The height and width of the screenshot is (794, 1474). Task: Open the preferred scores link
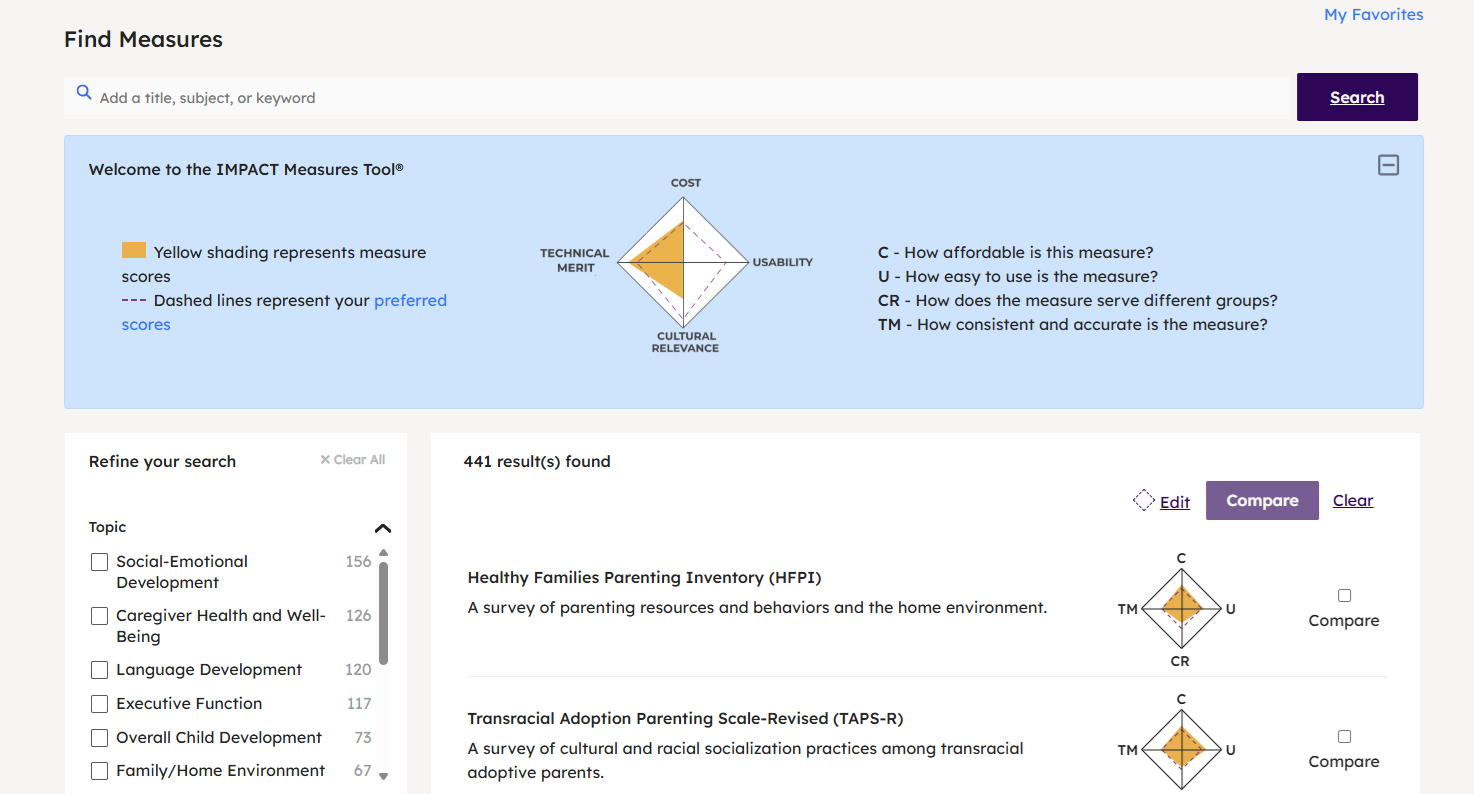[x=284, y=312]
